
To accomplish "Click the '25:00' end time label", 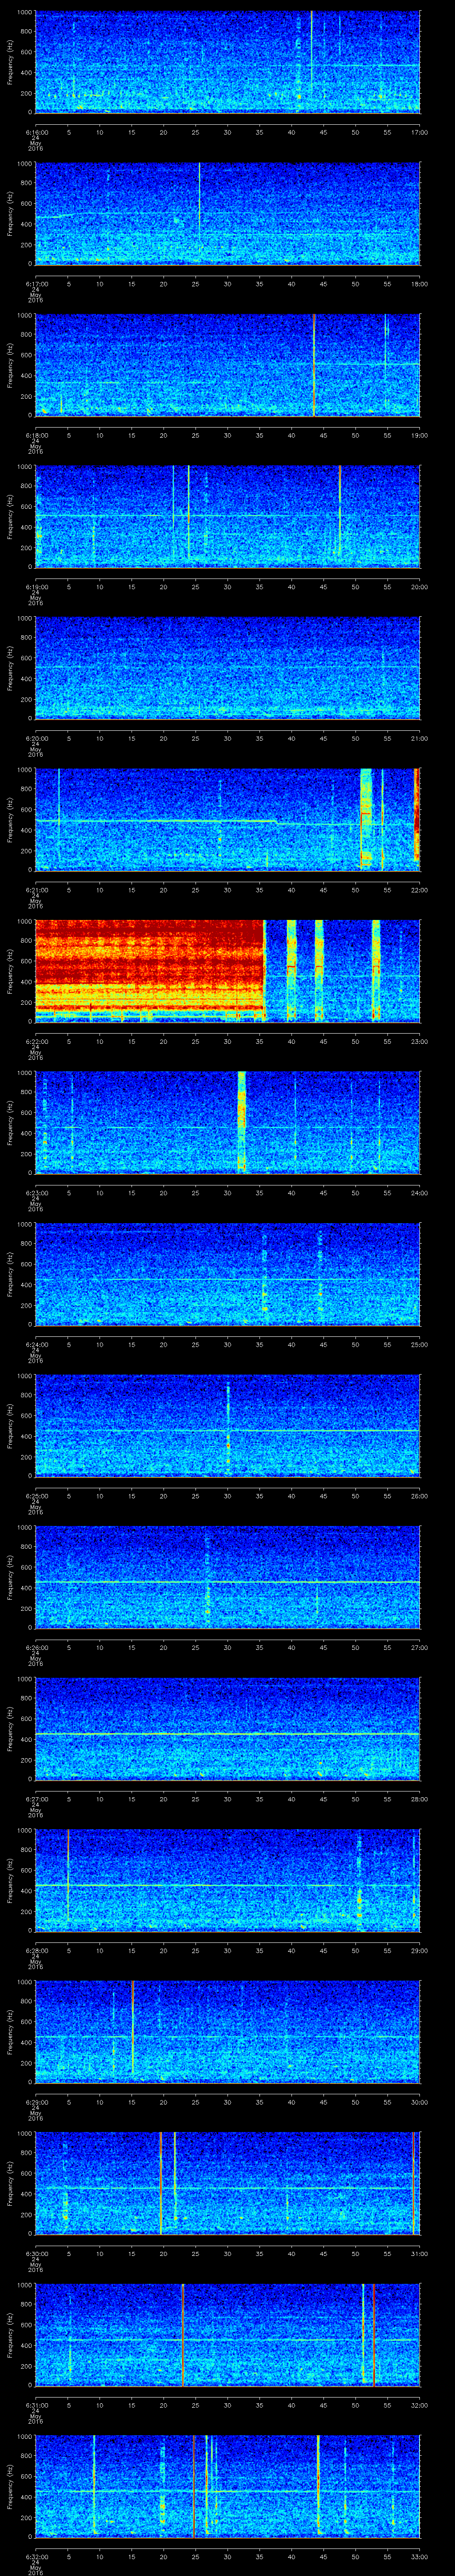I will (419, 1344).
